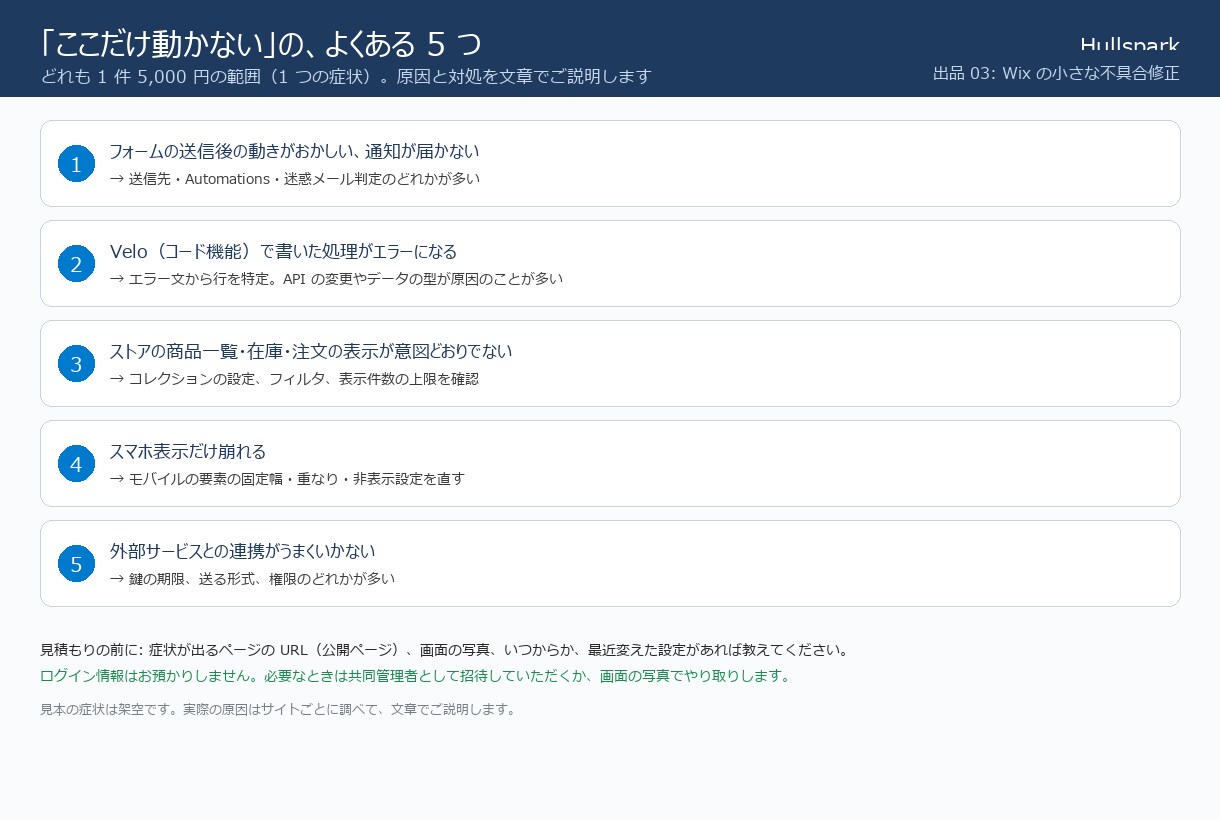
Task: Click the subtitle about 1 件 5,000 円の範囲
Action: (x=346, y=76)
